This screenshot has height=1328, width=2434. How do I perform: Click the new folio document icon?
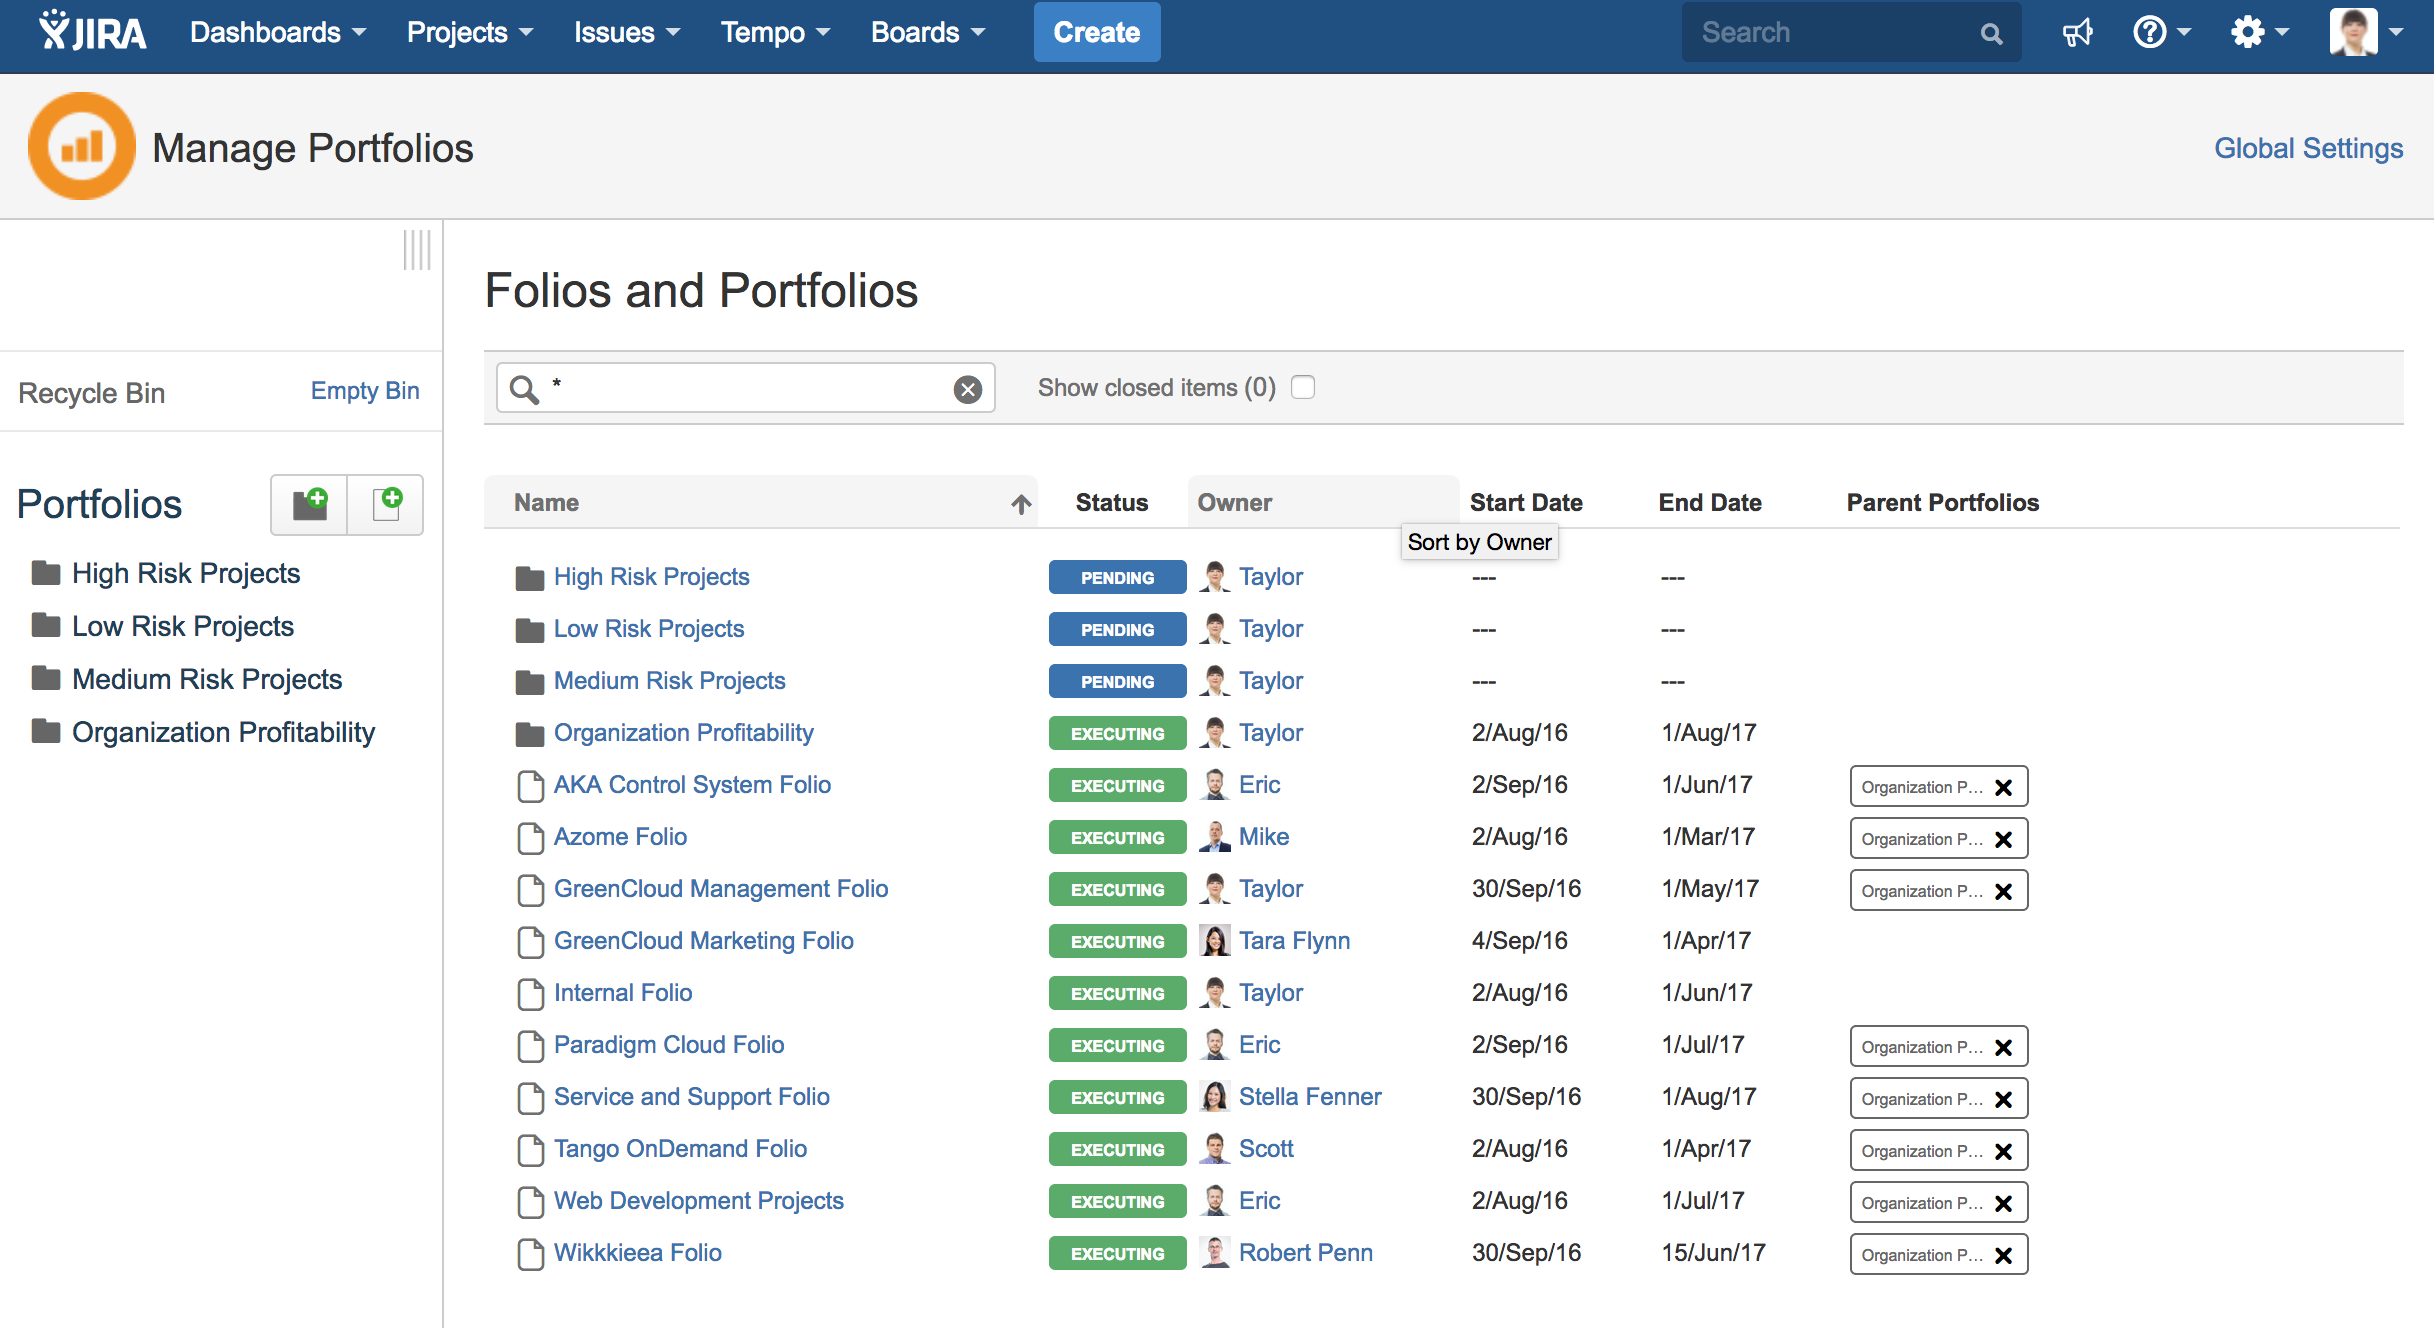point(386,504)
